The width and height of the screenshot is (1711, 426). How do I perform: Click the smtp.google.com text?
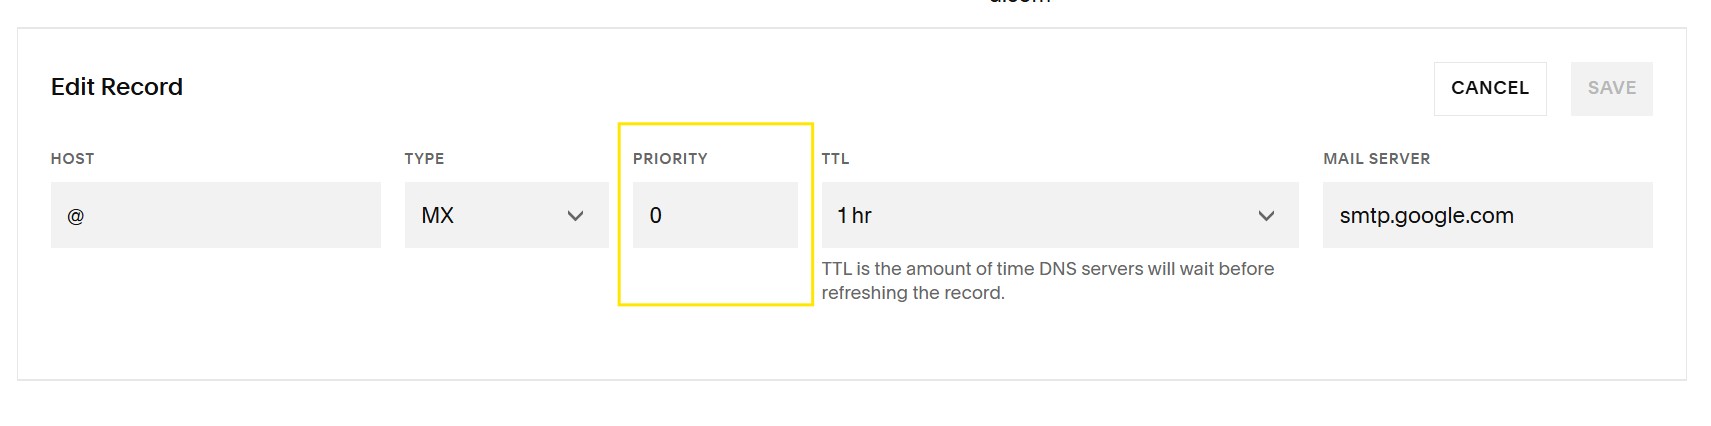point(1426,215)
